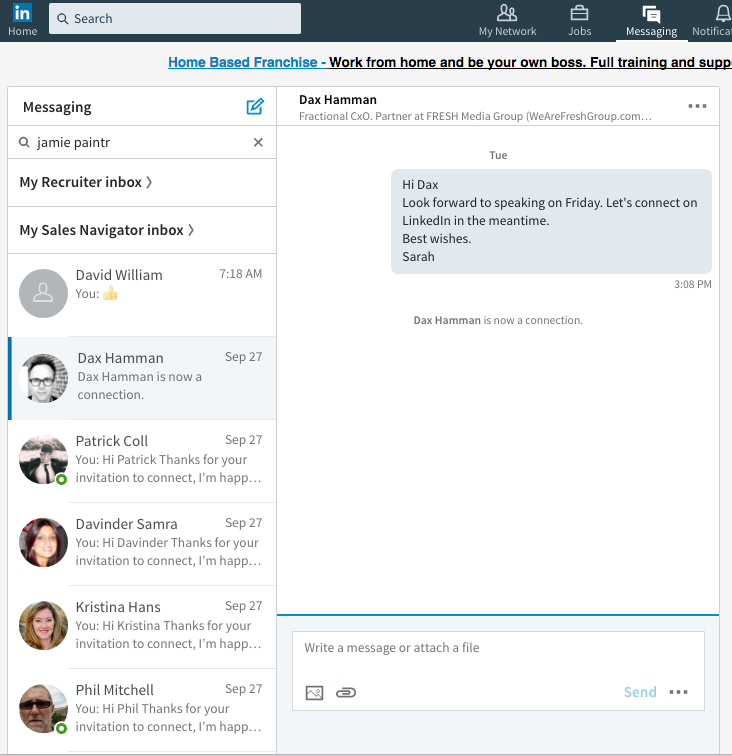Image resolution: width=732 pixels, height=756 pixels.
Task: Click the LinkedIn Home logo icon
Action: (x=21, y=14)
